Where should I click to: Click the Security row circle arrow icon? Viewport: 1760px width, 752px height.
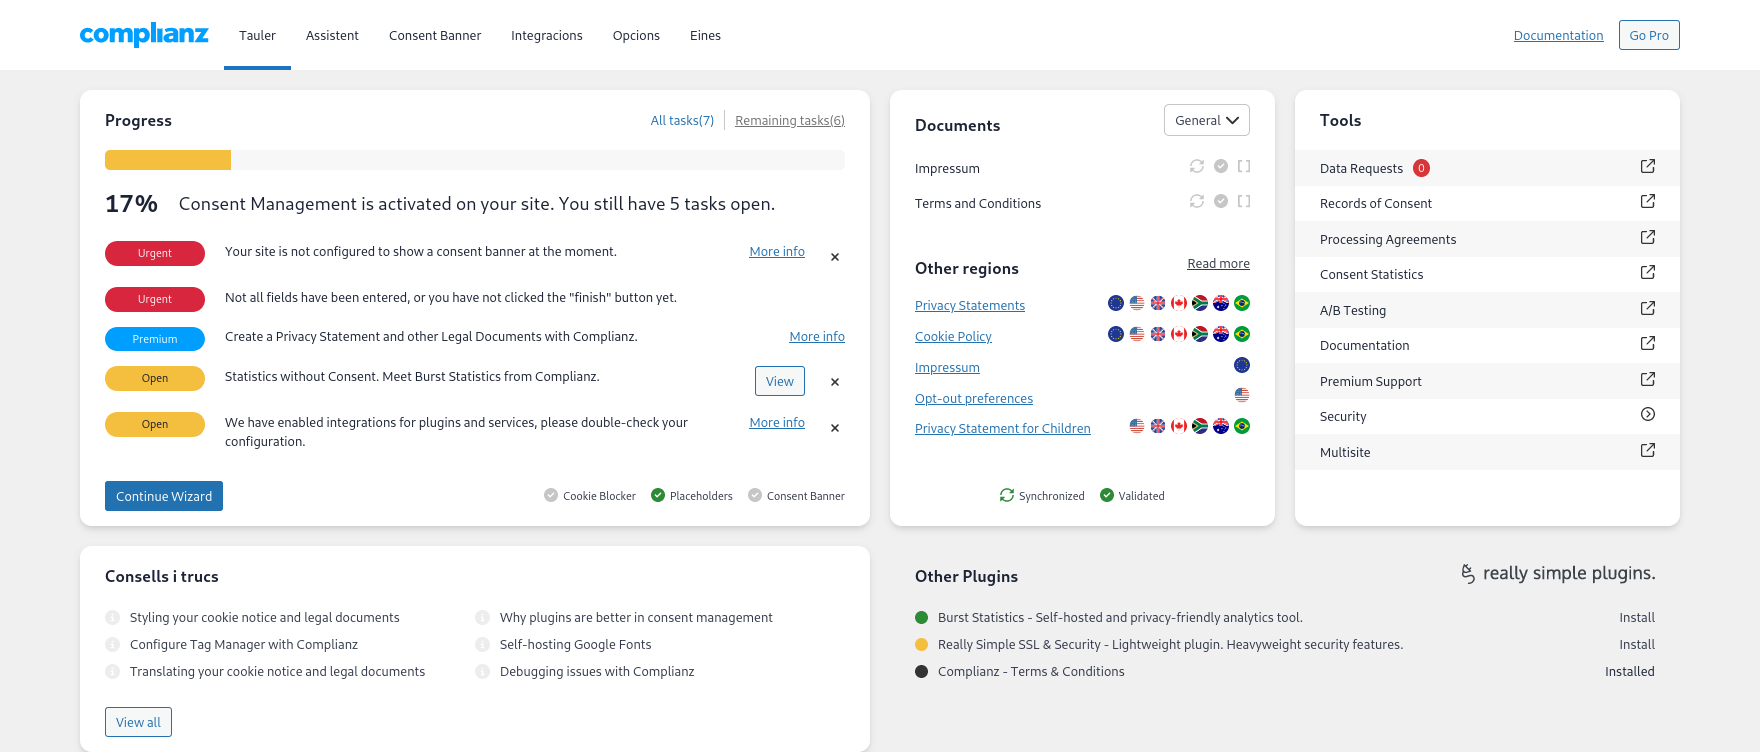1647,415
